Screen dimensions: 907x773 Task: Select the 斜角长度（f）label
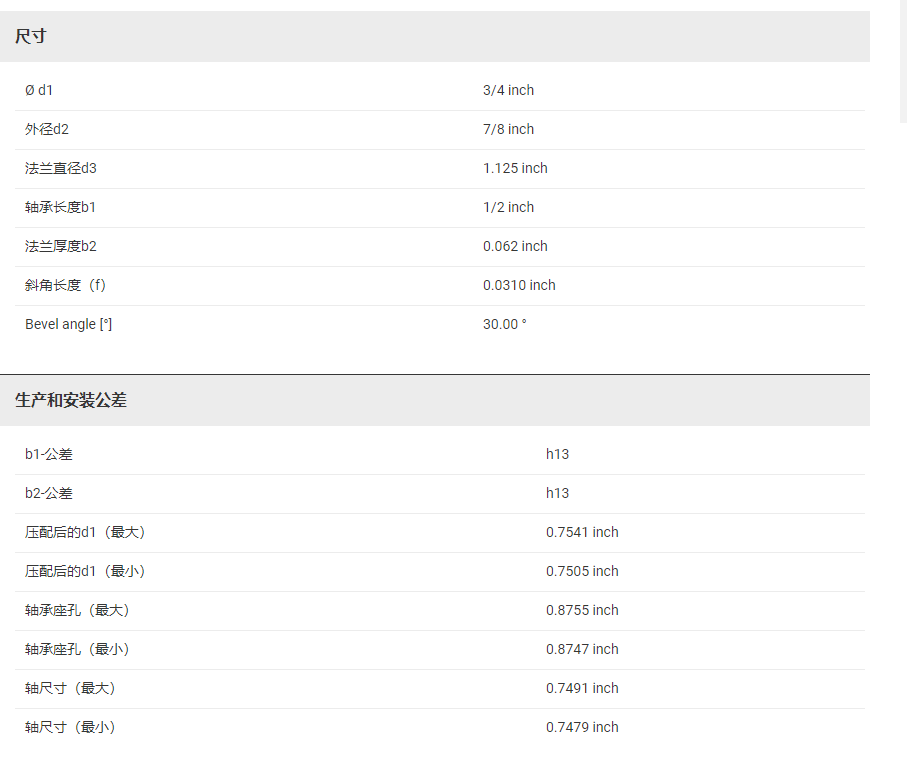pos(65,286)
